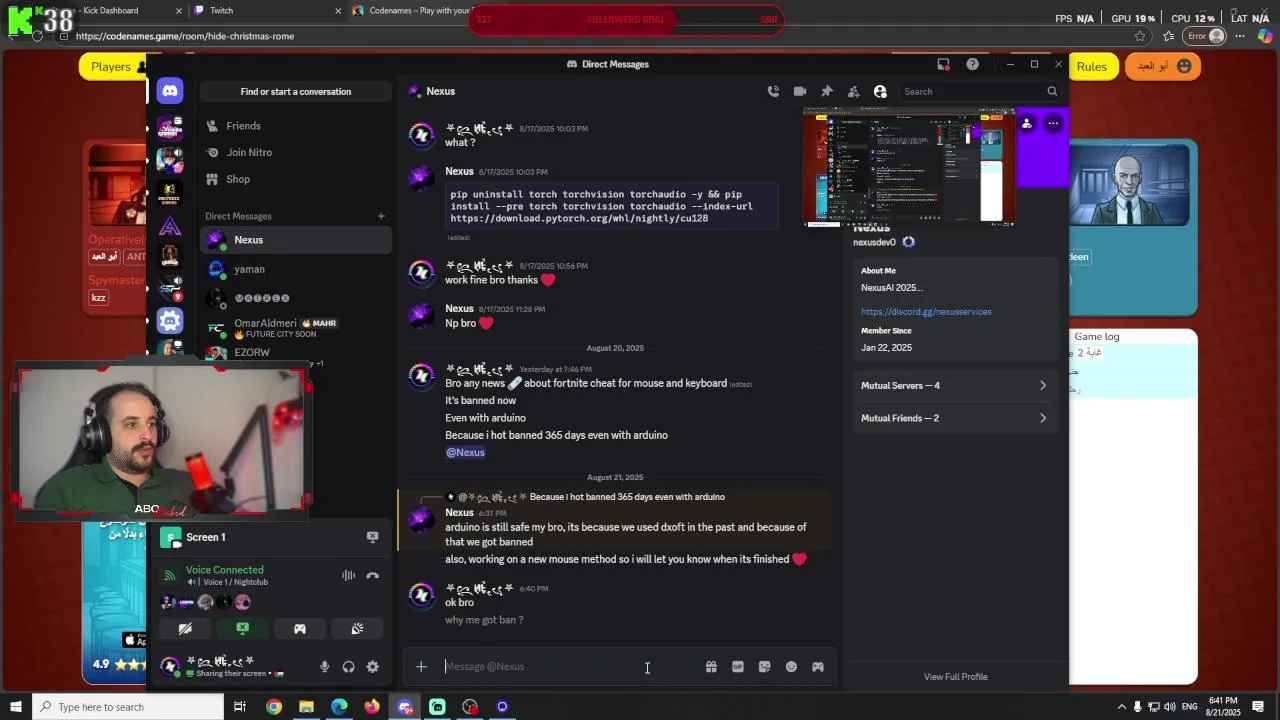Expand Mutual Servers — 4

coord(955,385)
